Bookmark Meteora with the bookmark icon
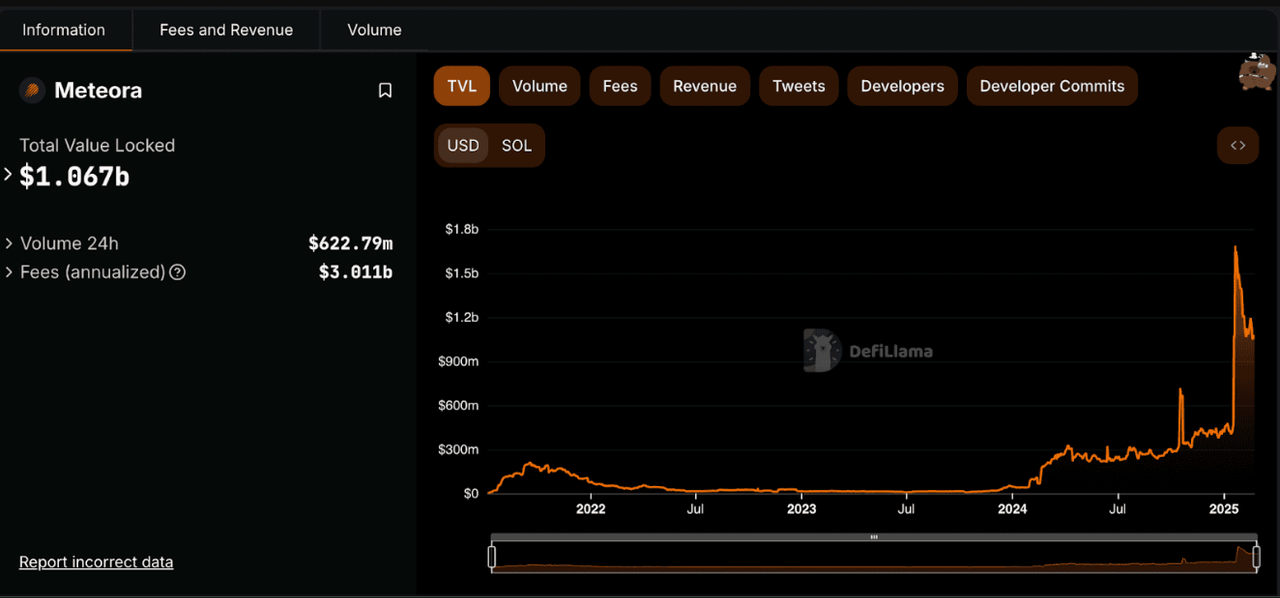1280x598 pixels. tap(385, 91)
